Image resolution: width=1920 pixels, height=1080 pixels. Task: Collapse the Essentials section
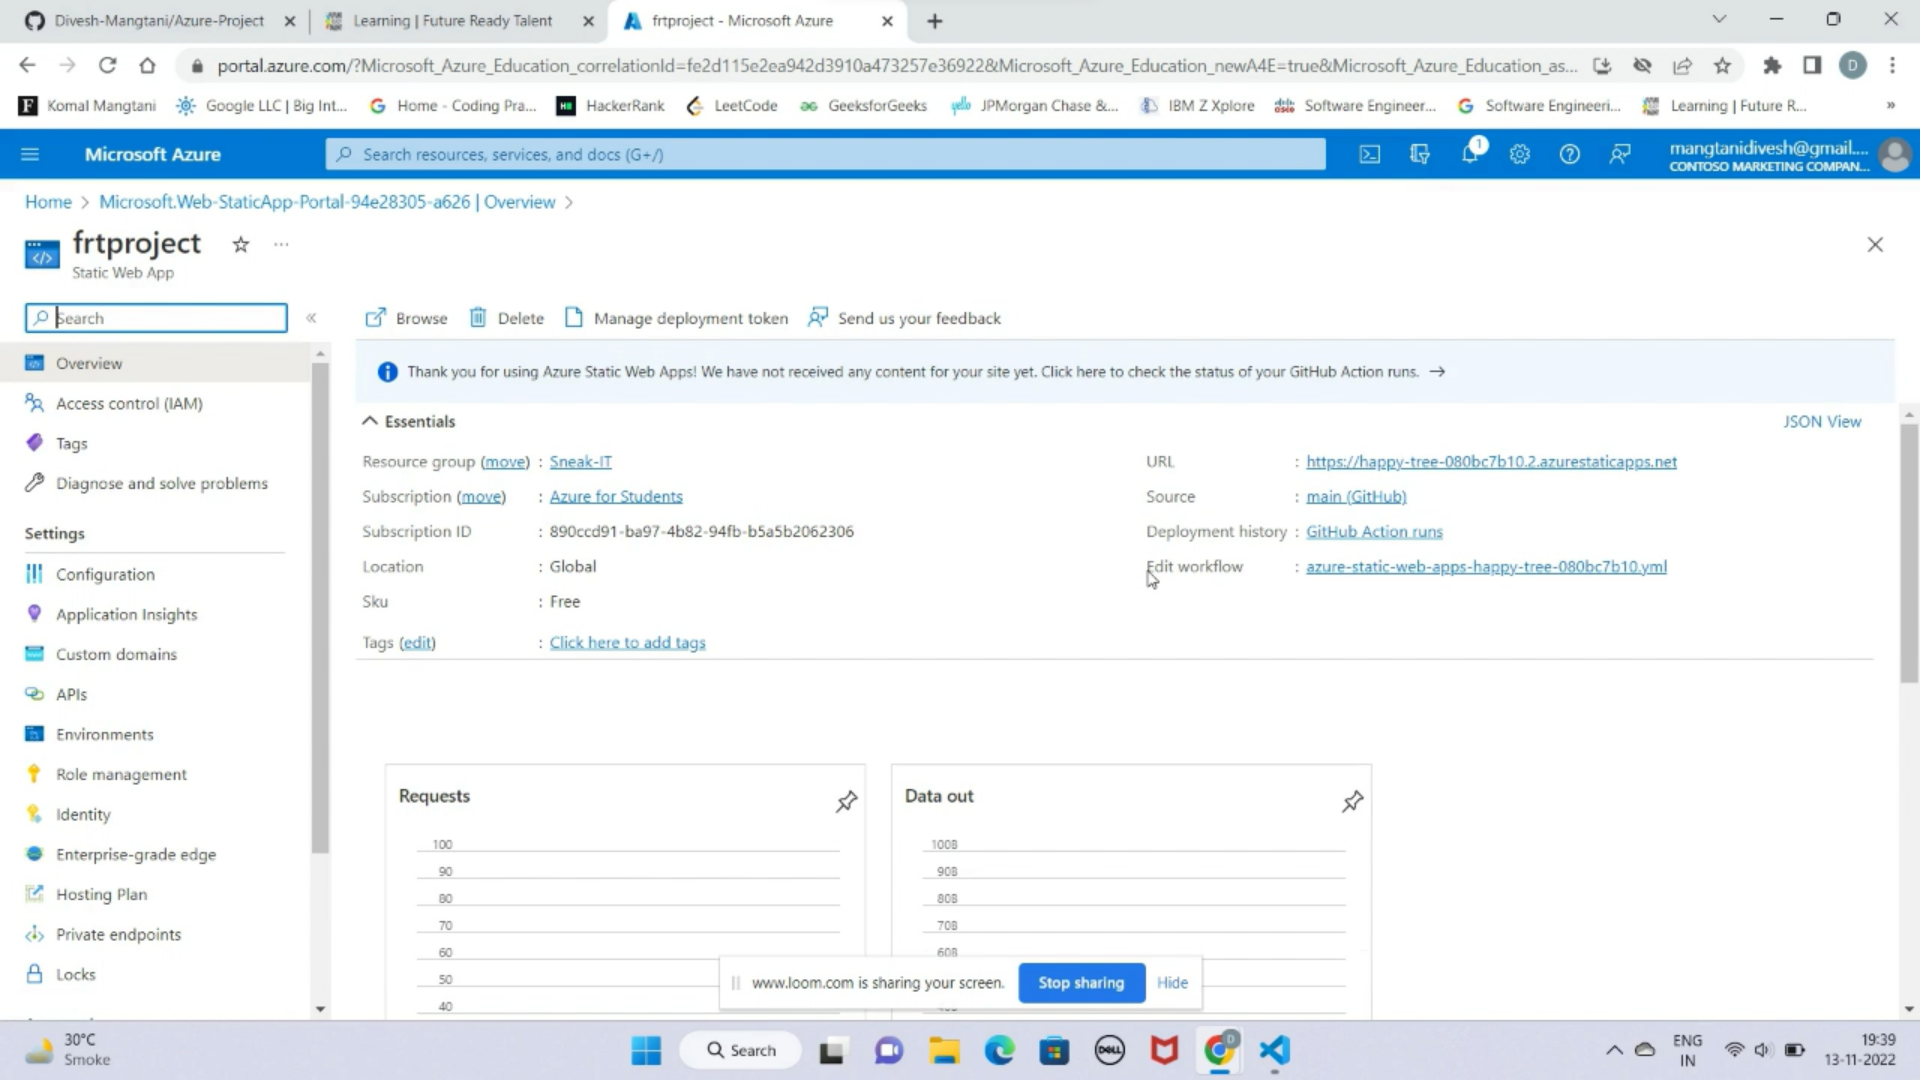[x=369, y=420]
